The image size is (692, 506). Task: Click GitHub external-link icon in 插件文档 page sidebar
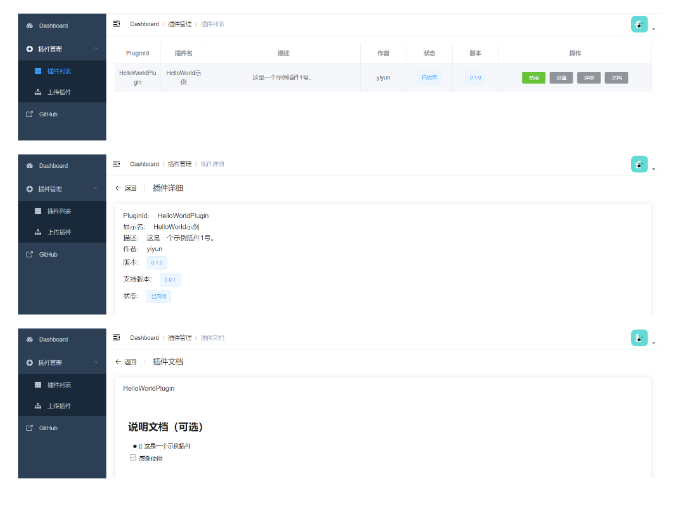coord(30,428)
